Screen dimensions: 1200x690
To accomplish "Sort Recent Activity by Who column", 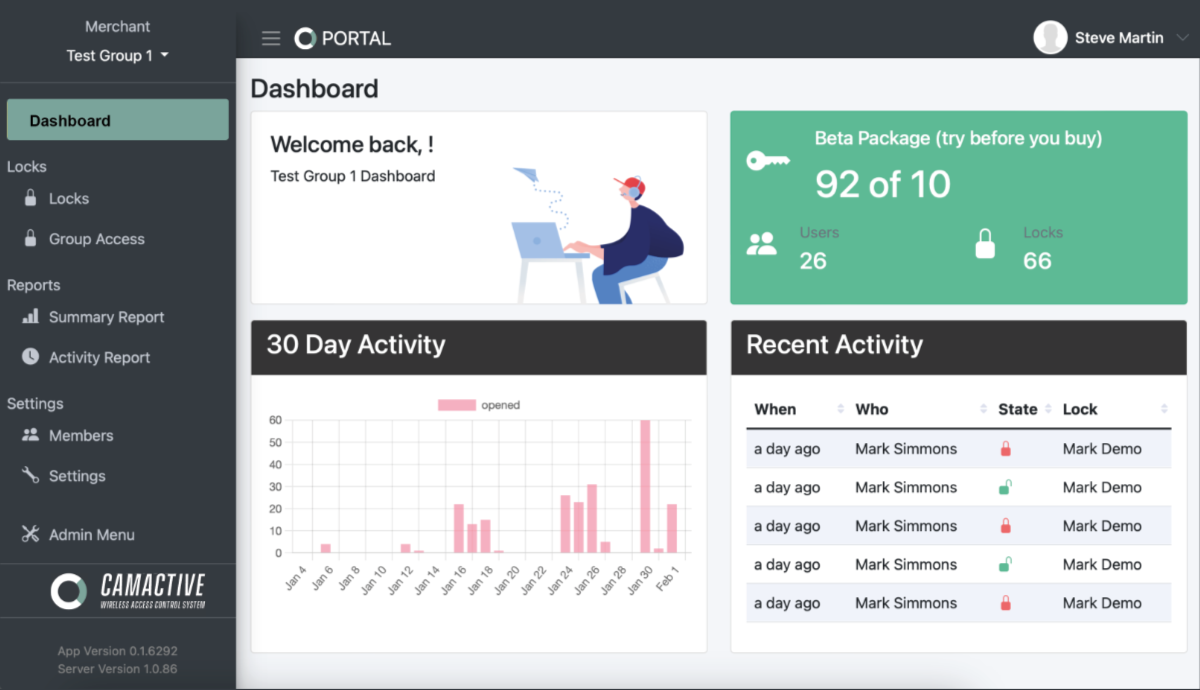I will pyautogui.click(x=918, y=409).
